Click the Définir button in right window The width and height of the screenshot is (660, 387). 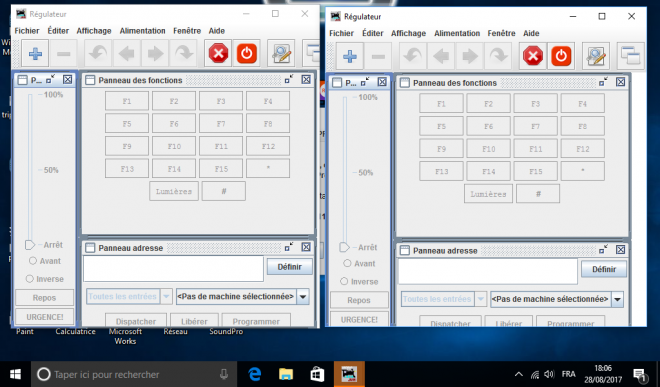click(604, 269)
